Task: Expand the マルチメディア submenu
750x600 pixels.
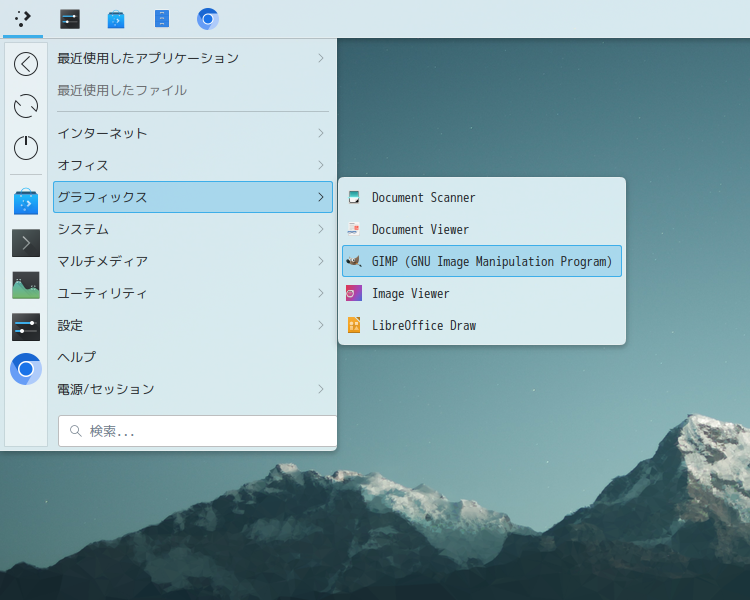Action: coord(192,261)
